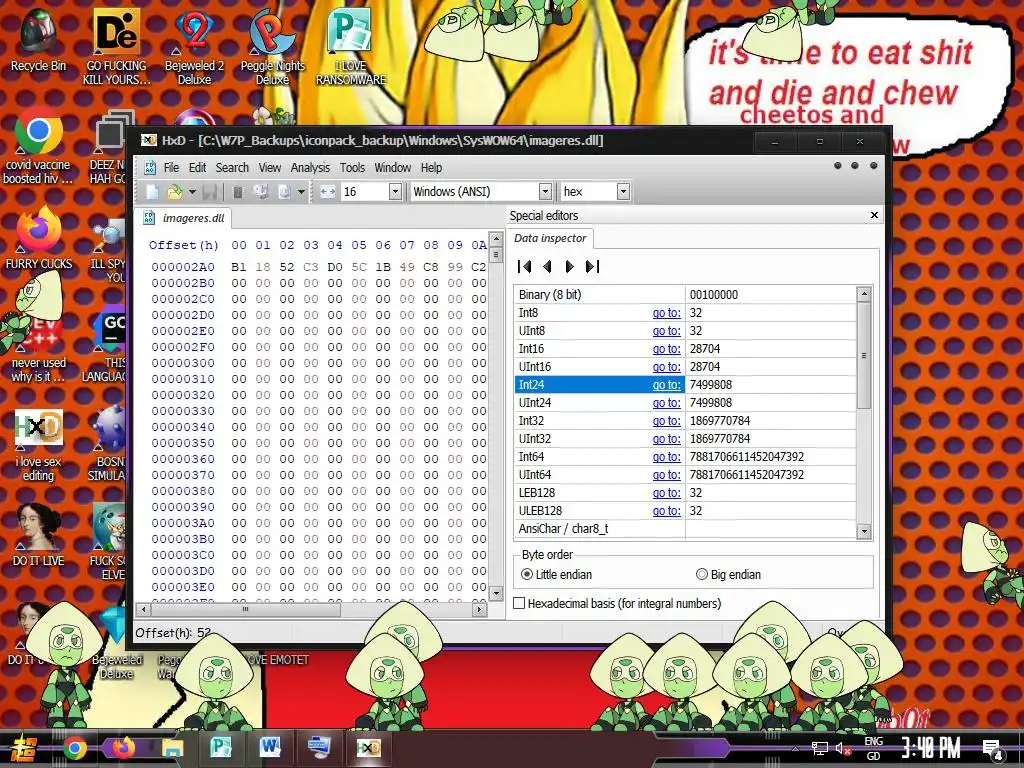Click the HxD document icon beside File menu
Viewport: 1024px width, 768px height.
point(150,168)
